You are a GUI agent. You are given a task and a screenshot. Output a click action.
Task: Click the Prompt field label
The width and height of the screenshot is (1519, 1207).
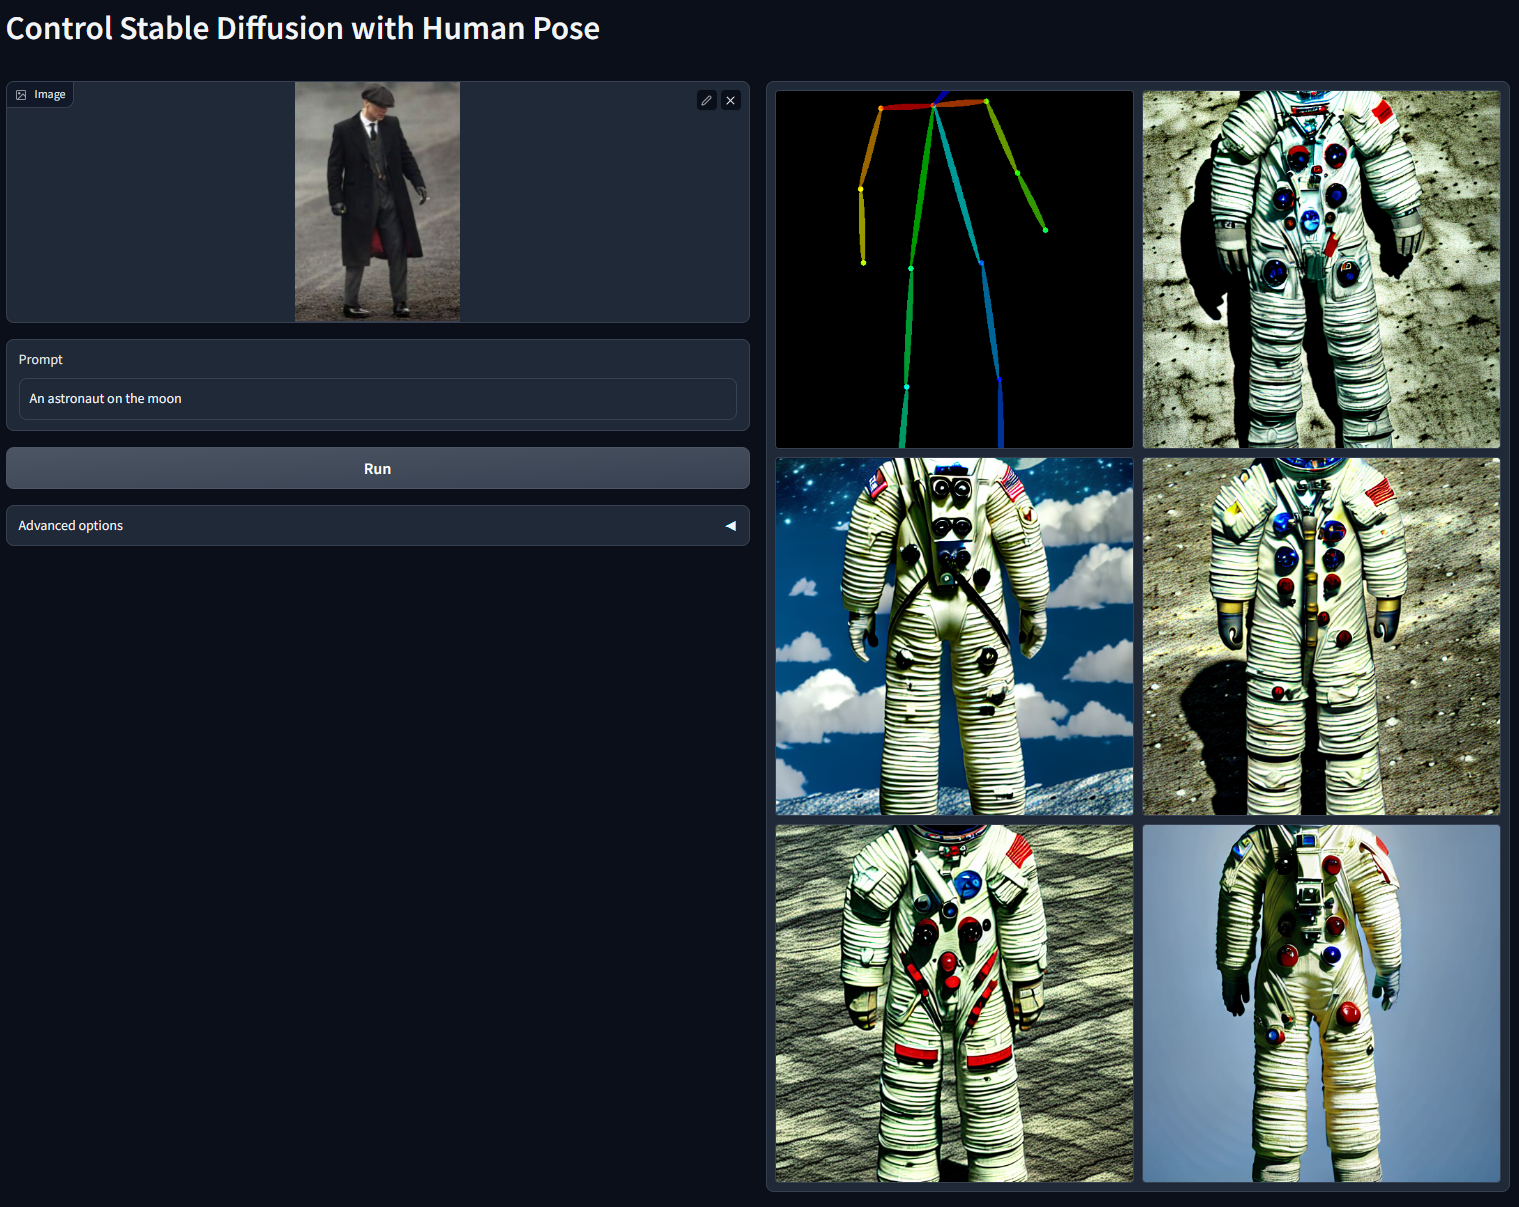pyautogui.click(x=41, y=360)
